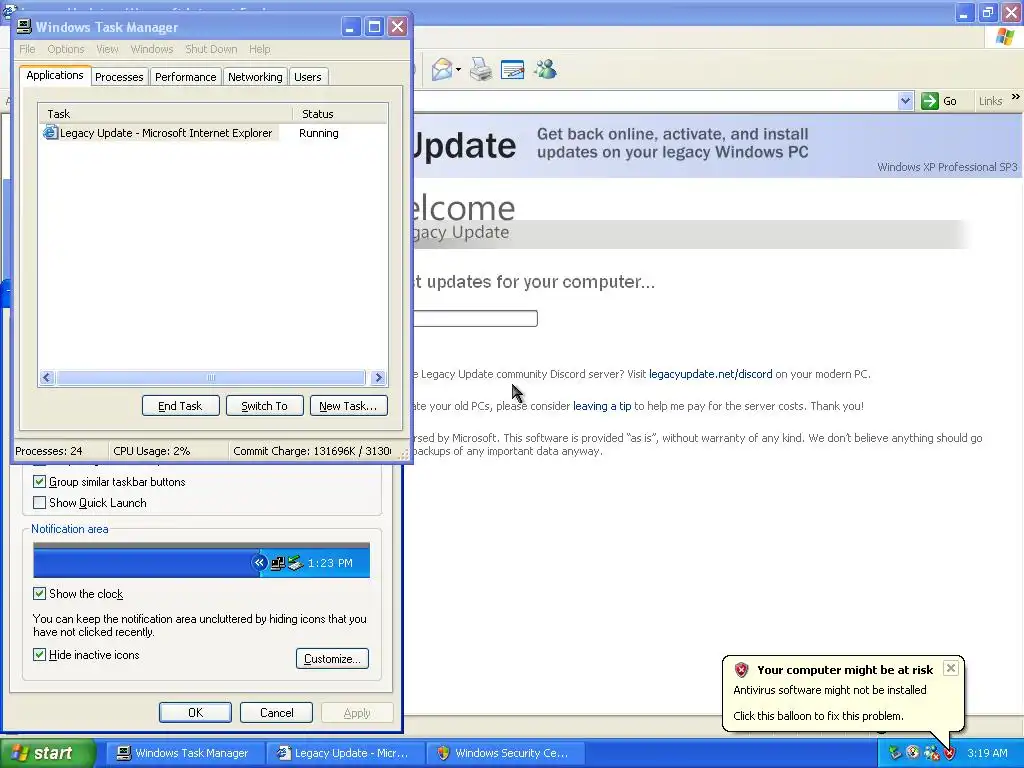
Task: Switch to the Processes tab
Action: pos(119,76)
